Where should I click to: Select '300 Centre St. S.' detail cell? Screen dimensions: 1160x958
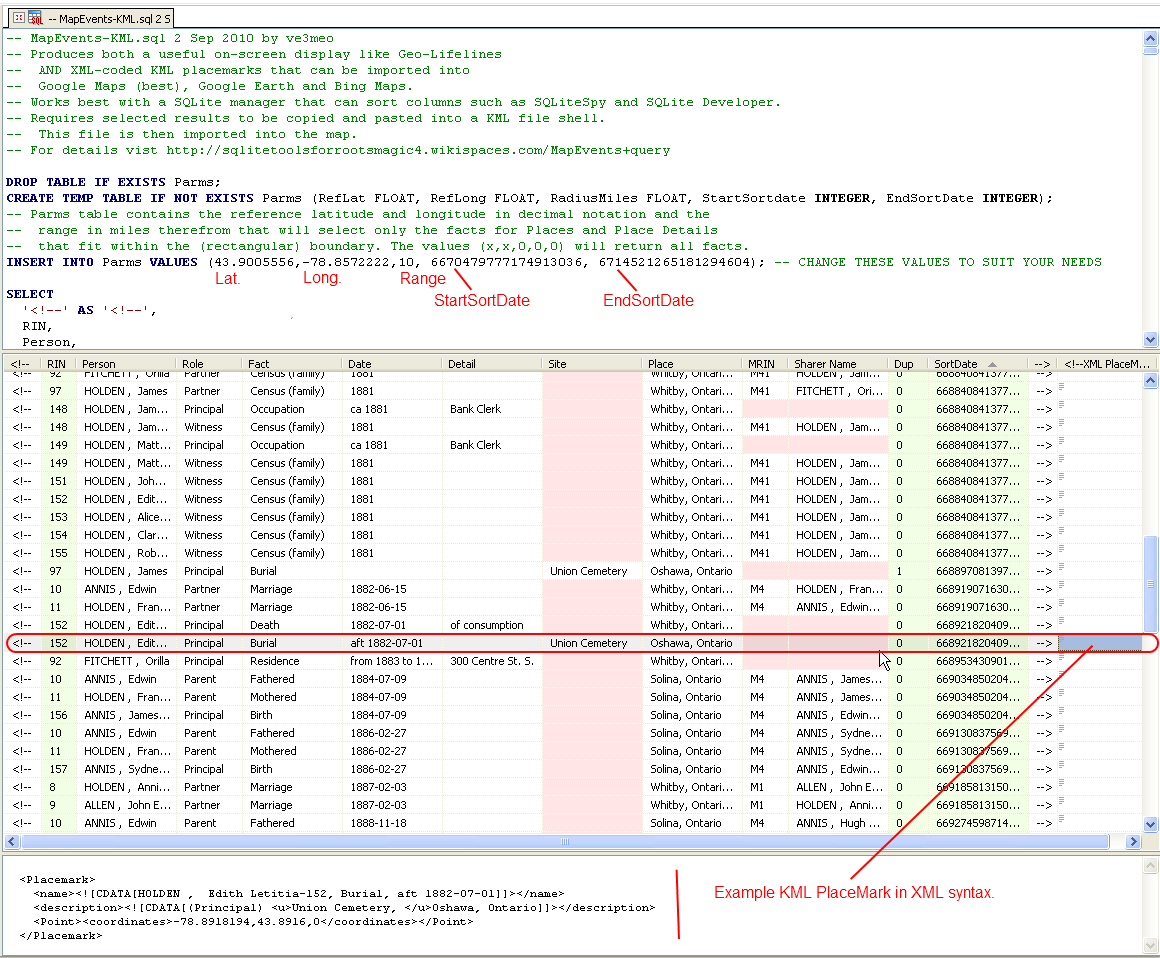click(492, 661)
